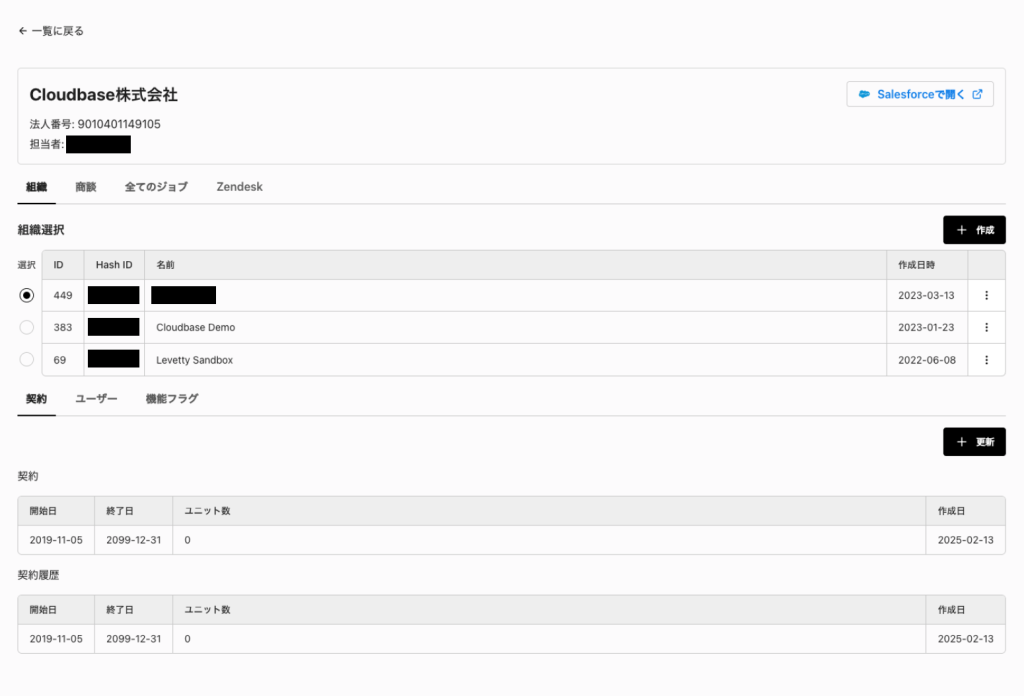This screenshot has height=696, width=1024.
Task: Open the three-dot menu for organization 449
Action: point(986,295)
